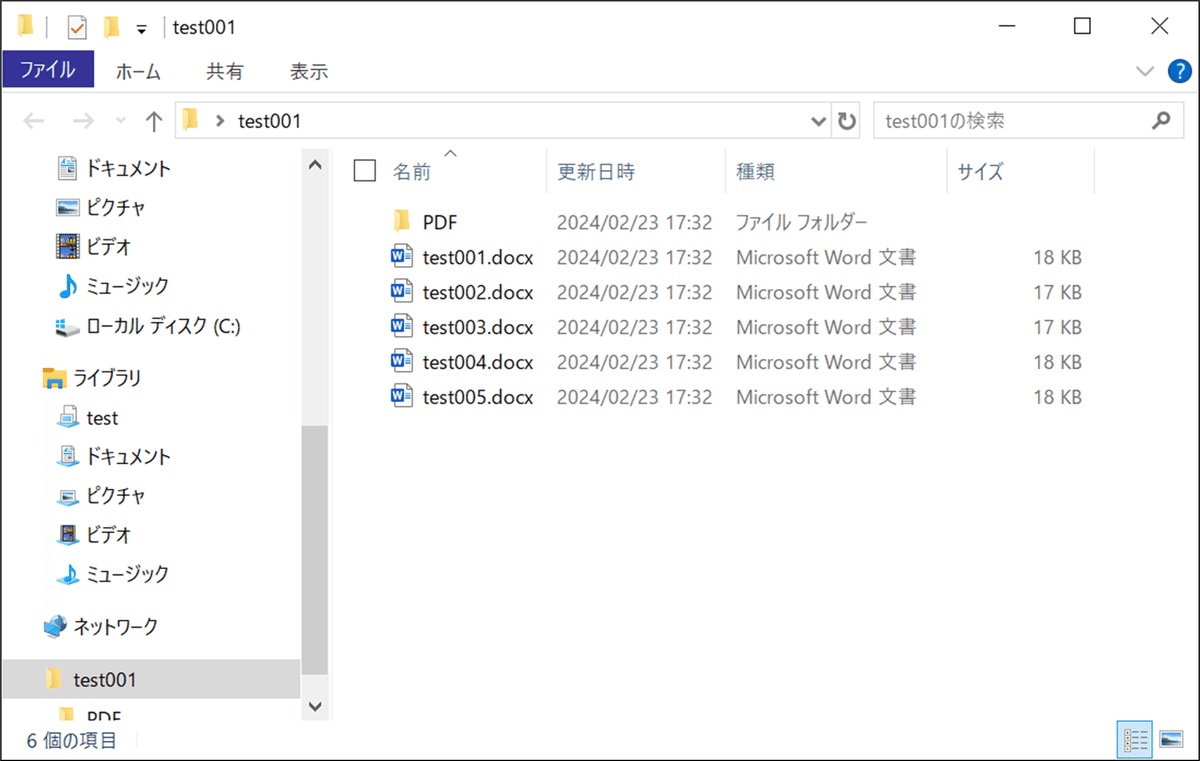Select the test005.docx Word icon
Viewport: 1200px width, 761px height.
(402, 397)
